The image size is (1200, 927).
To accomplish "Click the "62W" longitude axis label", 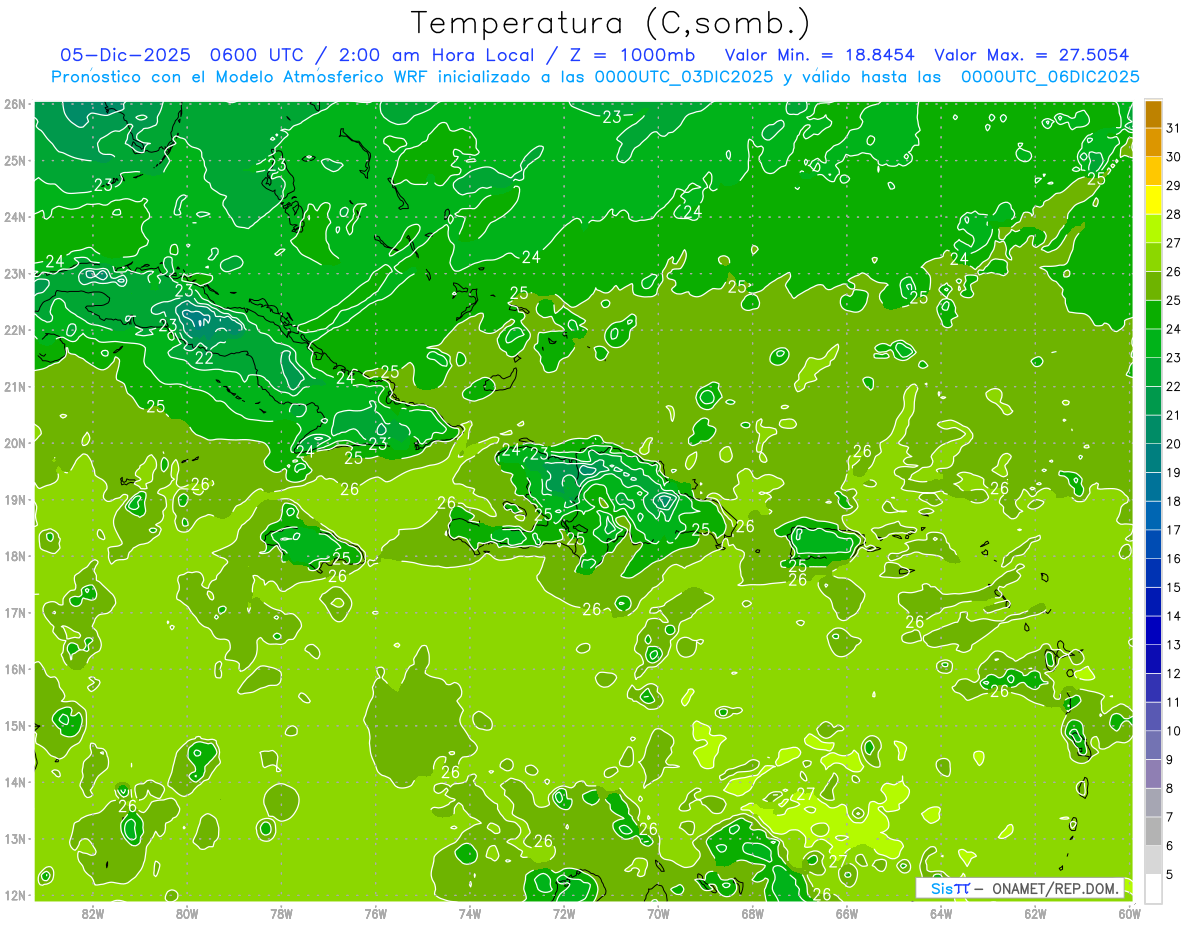I will pos(1035,913).
